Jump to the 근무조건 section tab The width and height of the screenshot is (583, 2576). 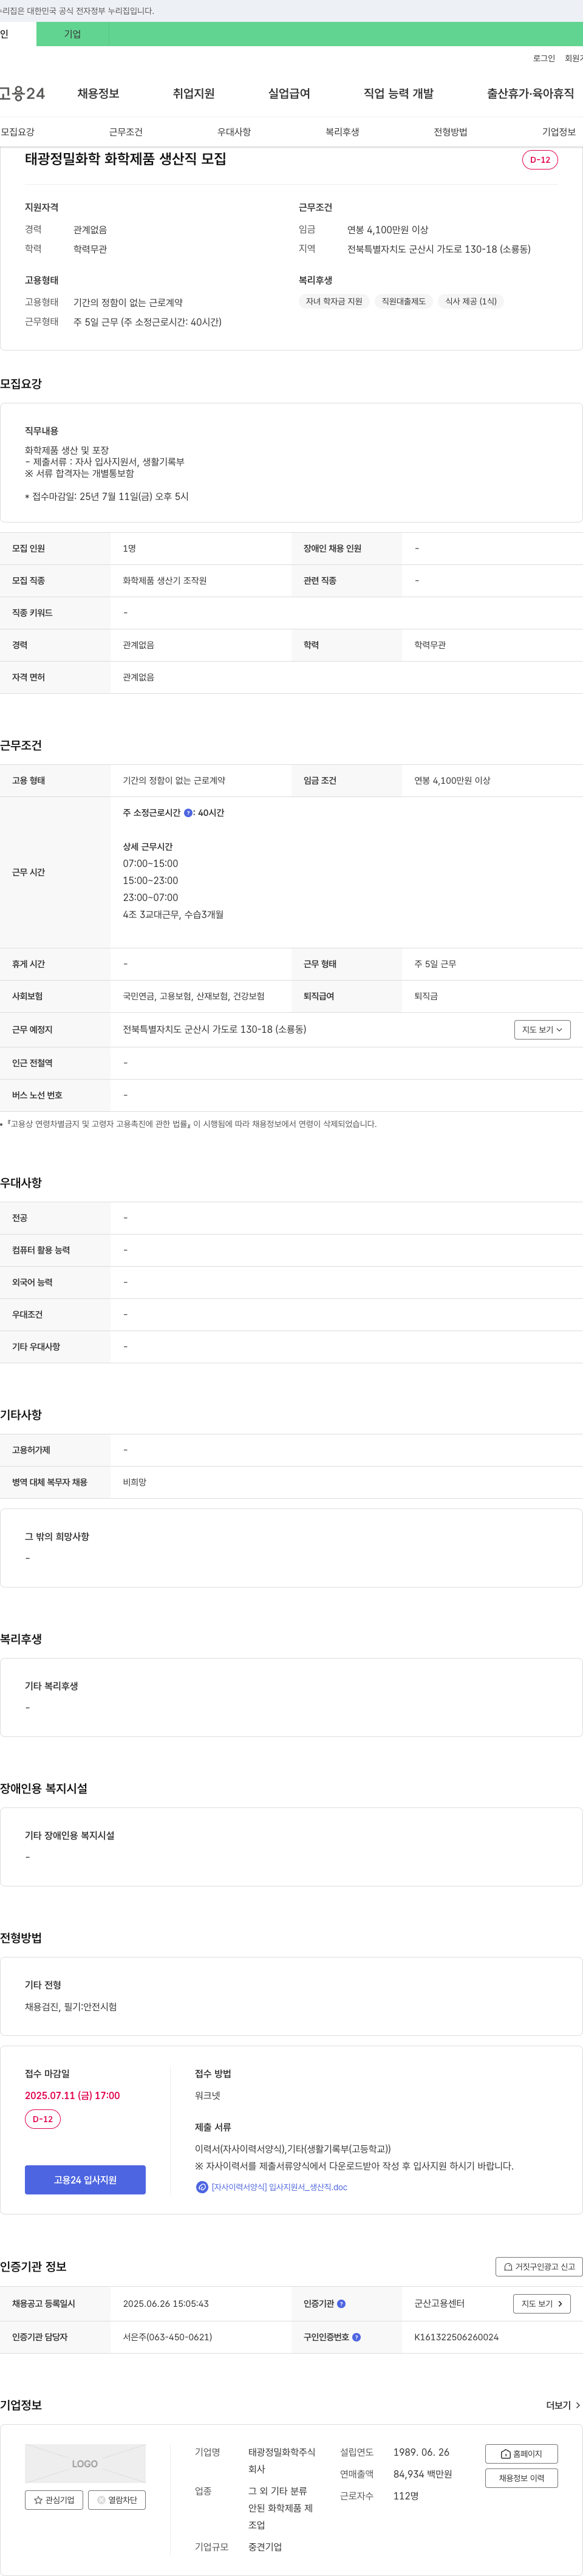(x=126, y=132)
